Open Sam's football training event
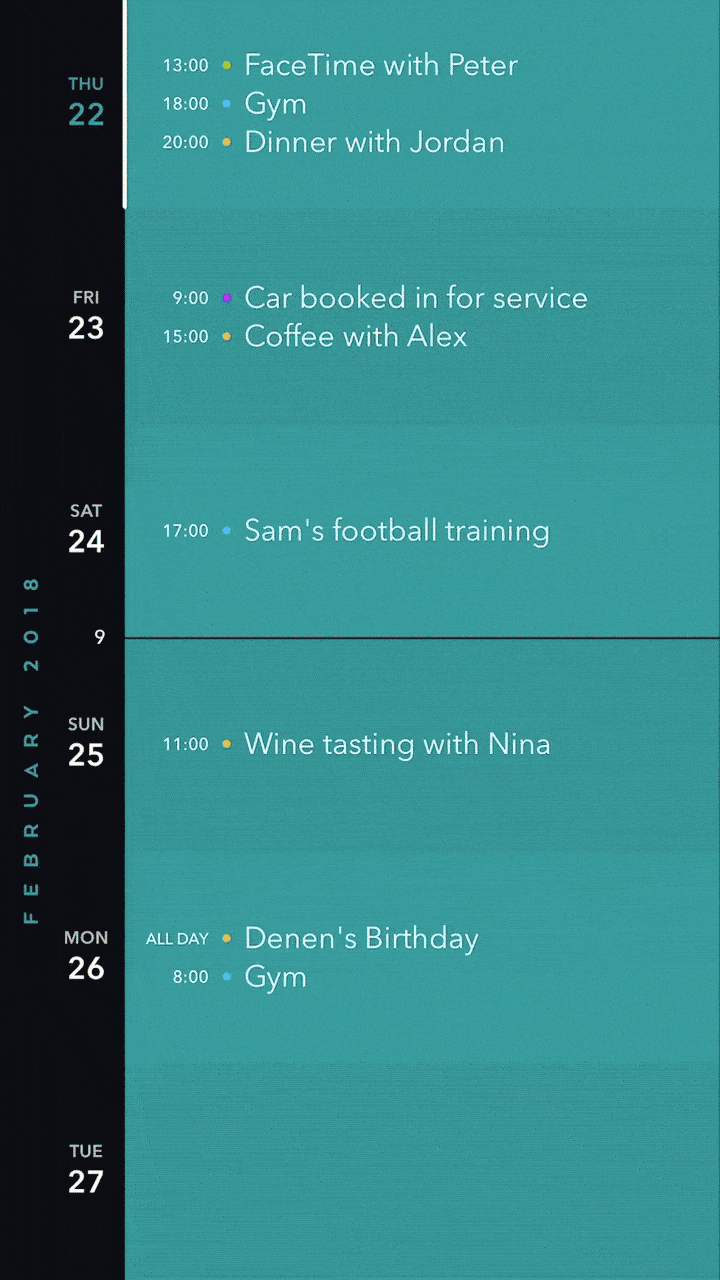The width and height of the screenshot is (720, 1280). pyautogui.click(x=396, y=531)
